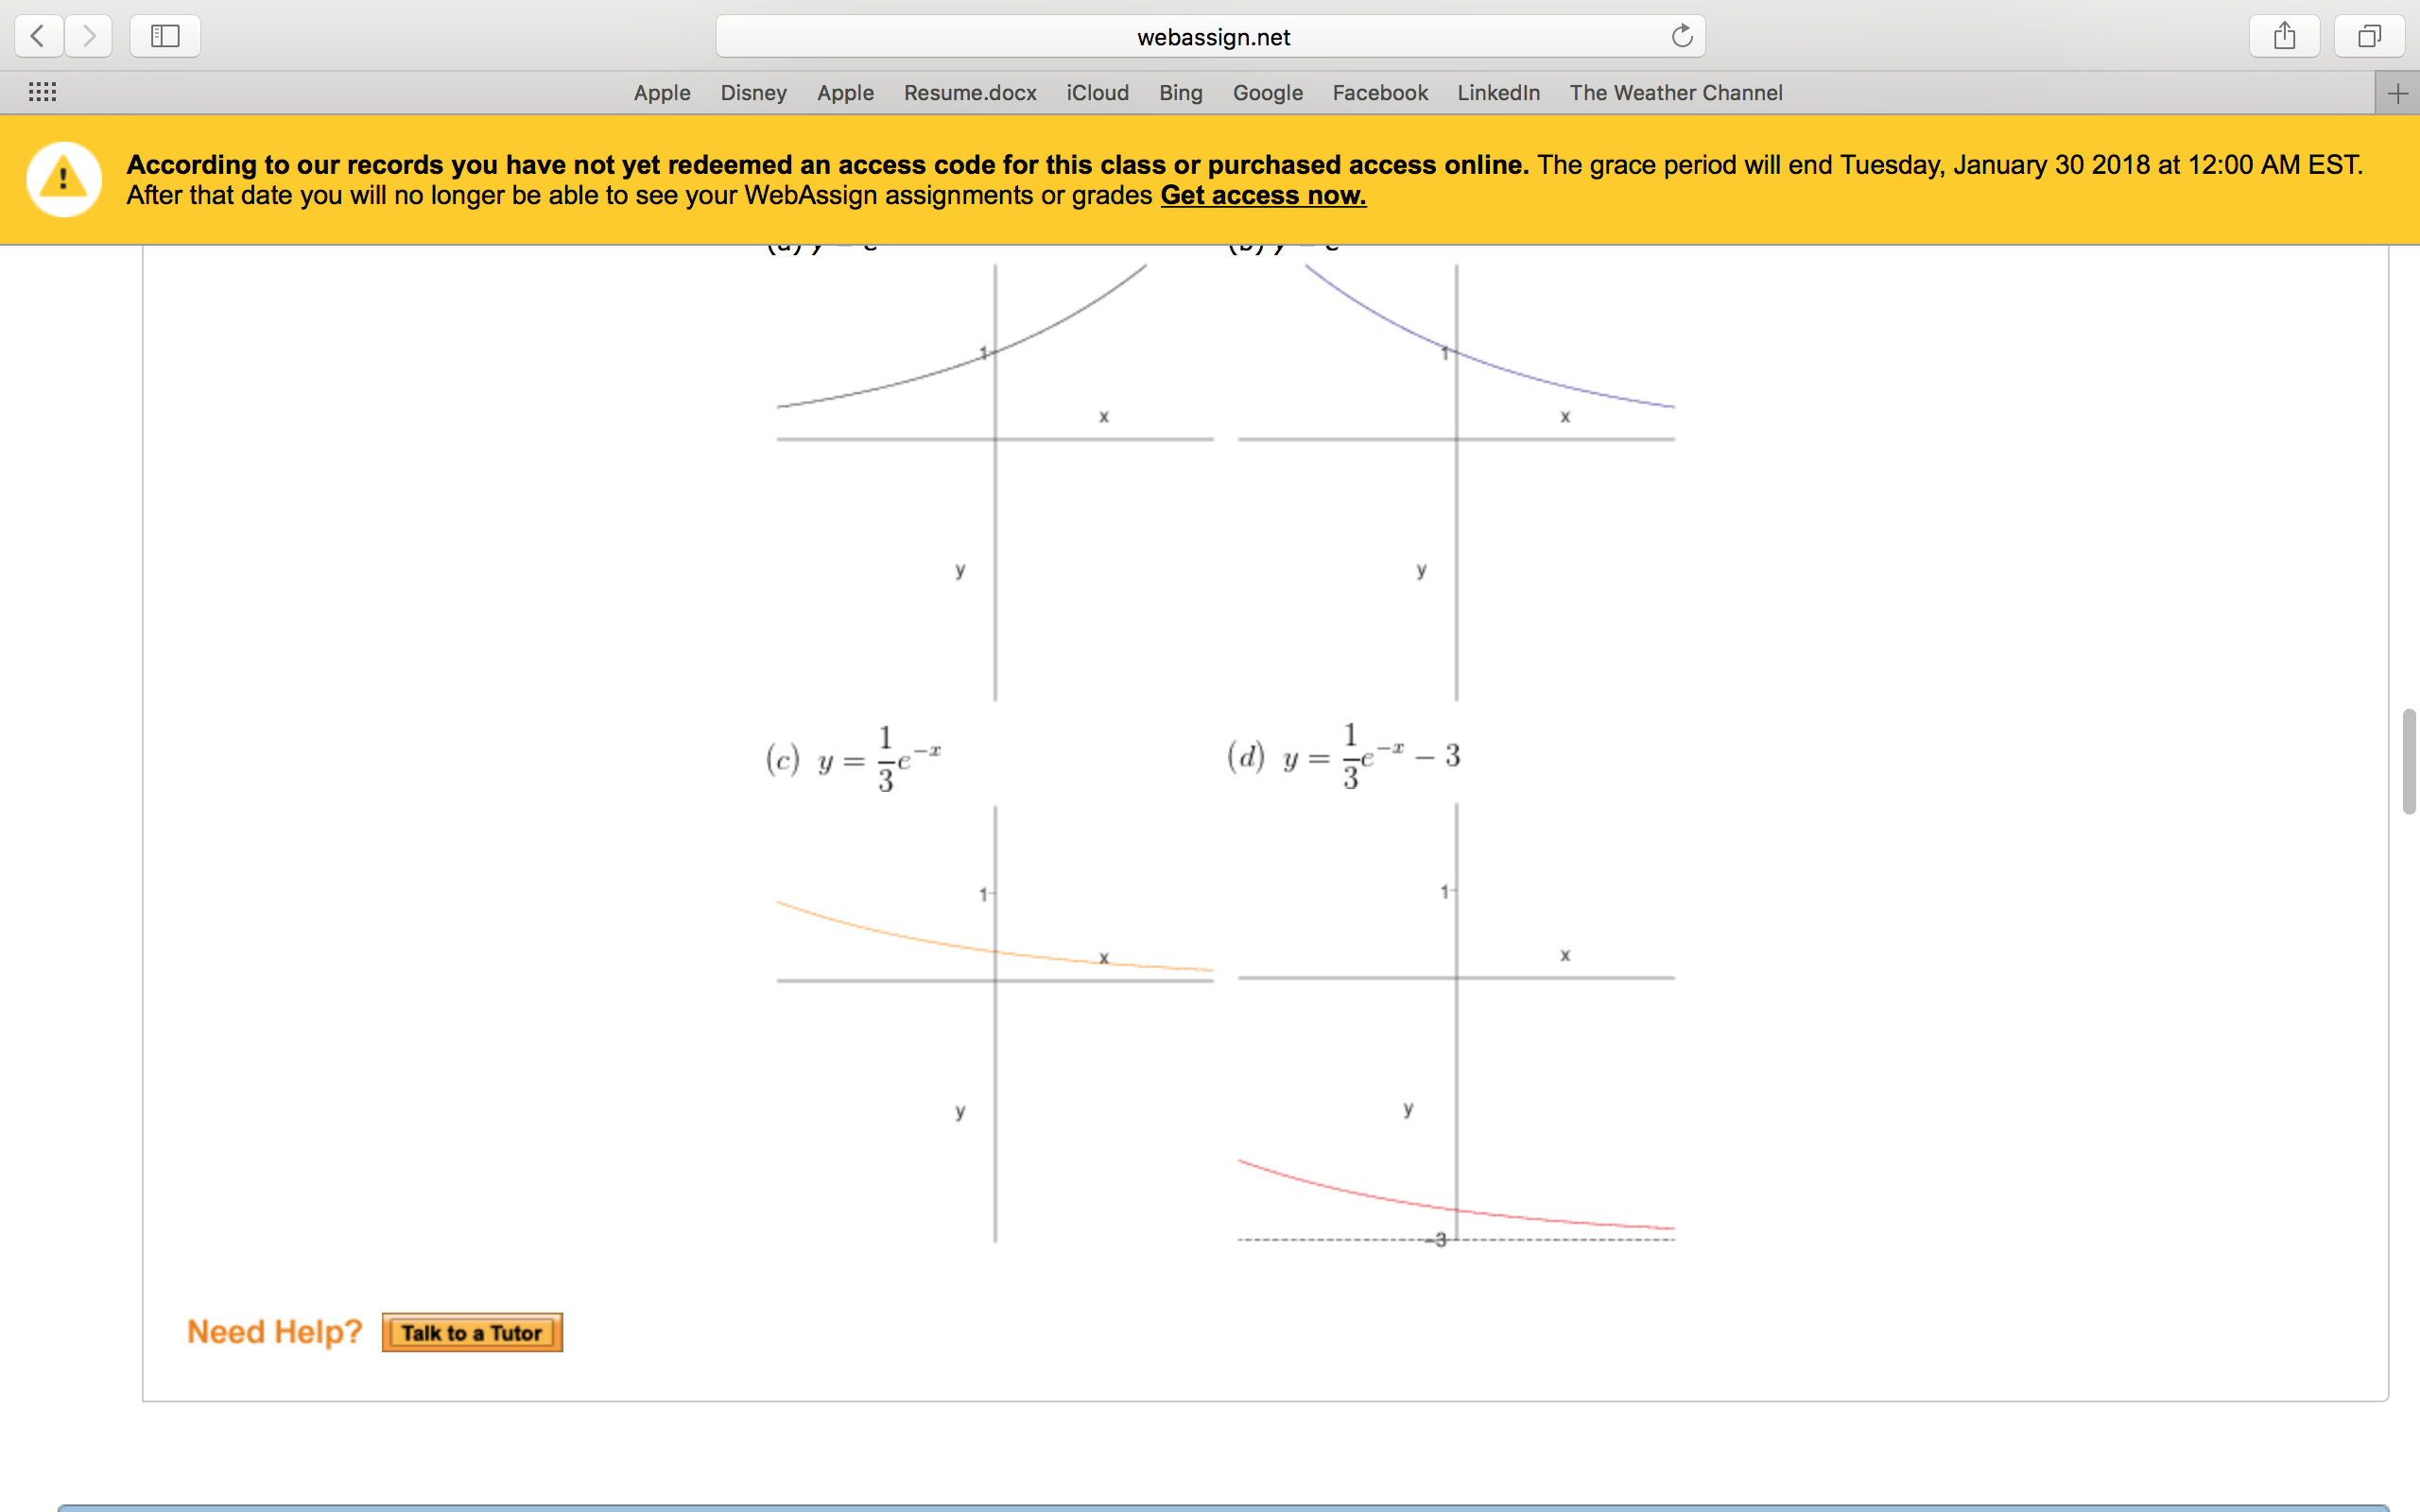Open the iCloud bookmark
Viewport: 2420px width, 1512px height.
[x=1097, y=93]
